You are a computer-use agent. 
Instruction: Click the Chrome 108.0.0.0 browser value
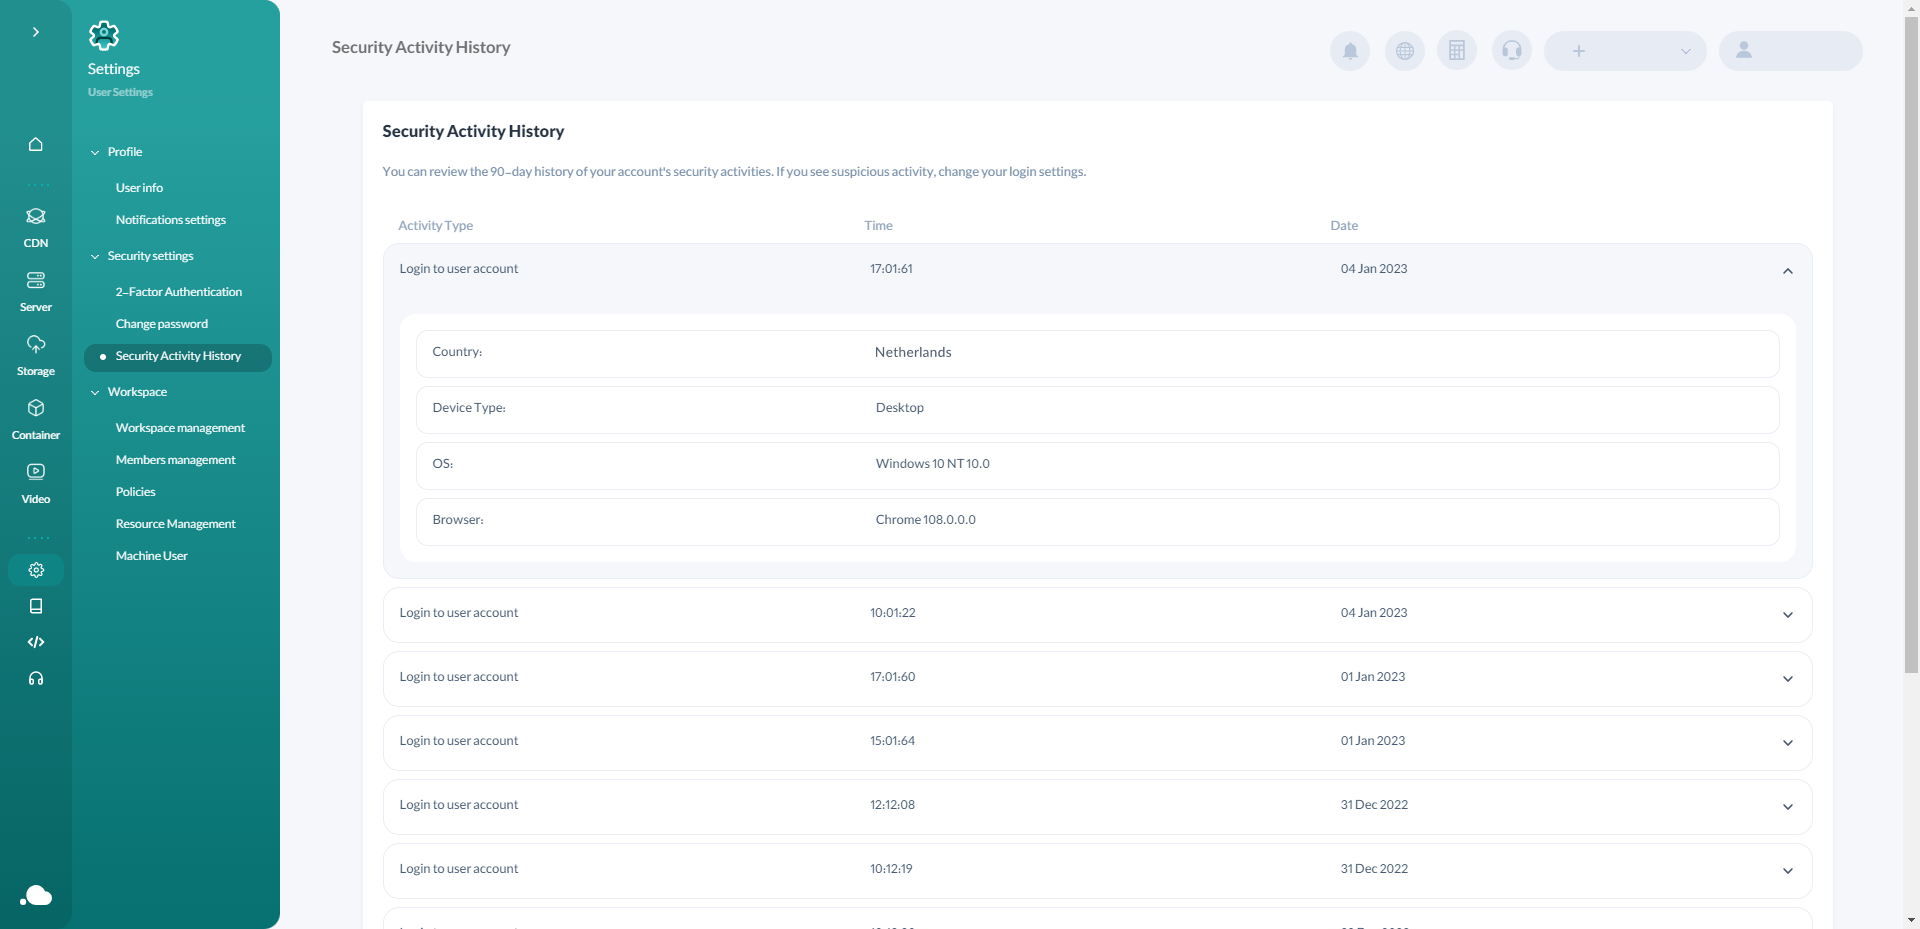click(926, 520)
